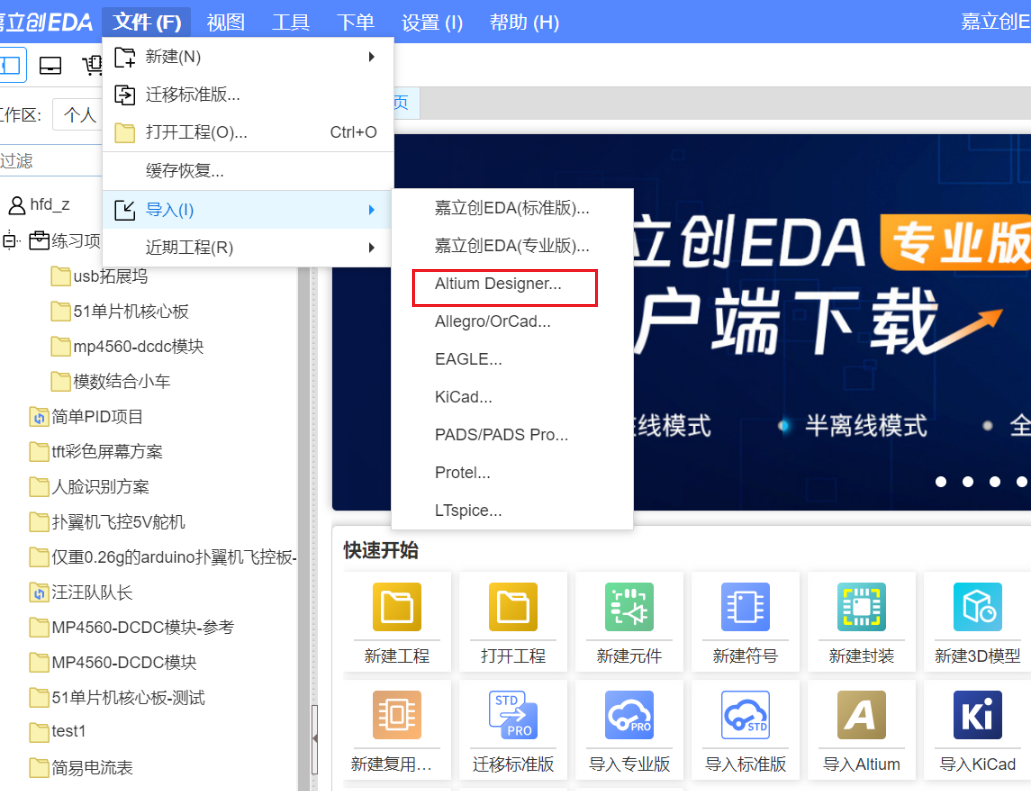Viewport: 1031px width, 791px height.
Task: Open the 帮助 (H) menu
Action: click(524, 22)
